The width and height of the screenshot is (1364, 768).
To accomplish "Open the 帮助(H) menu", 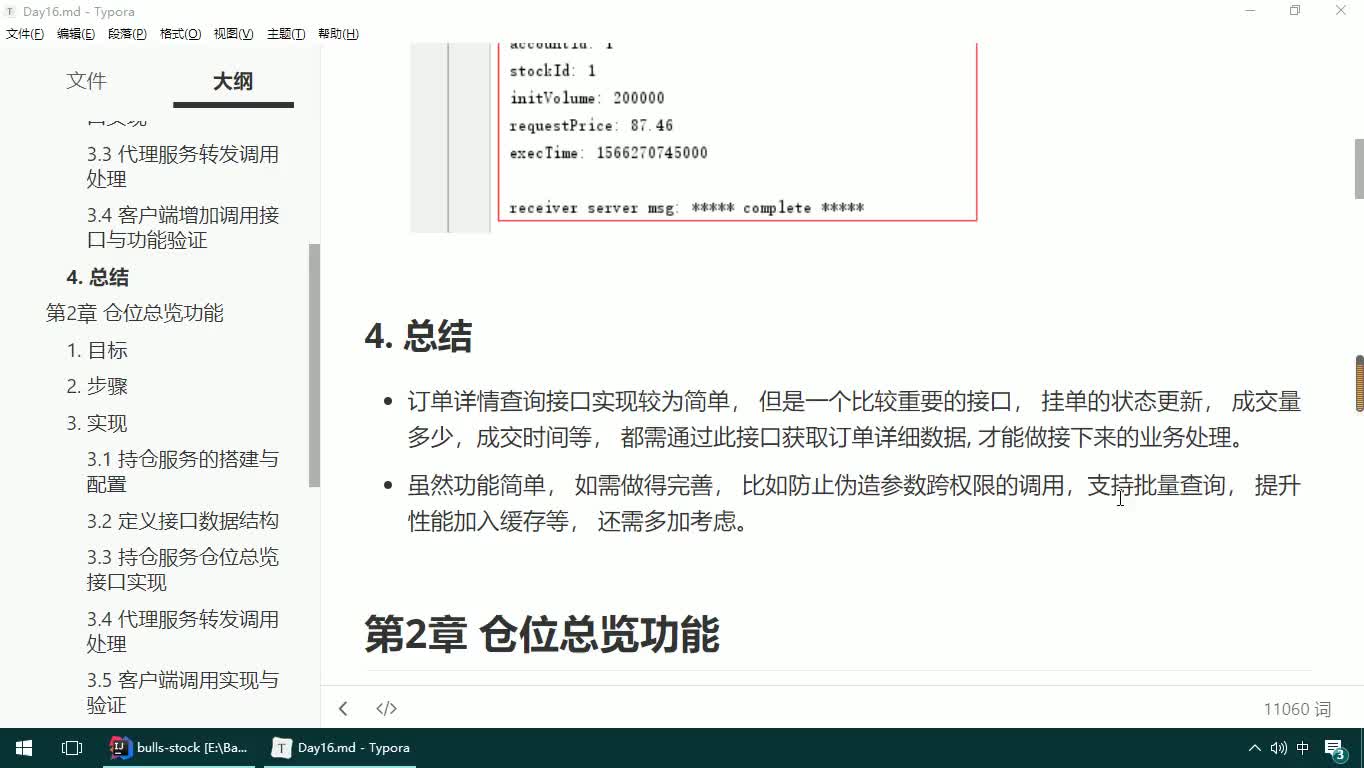I will point(338,34).
